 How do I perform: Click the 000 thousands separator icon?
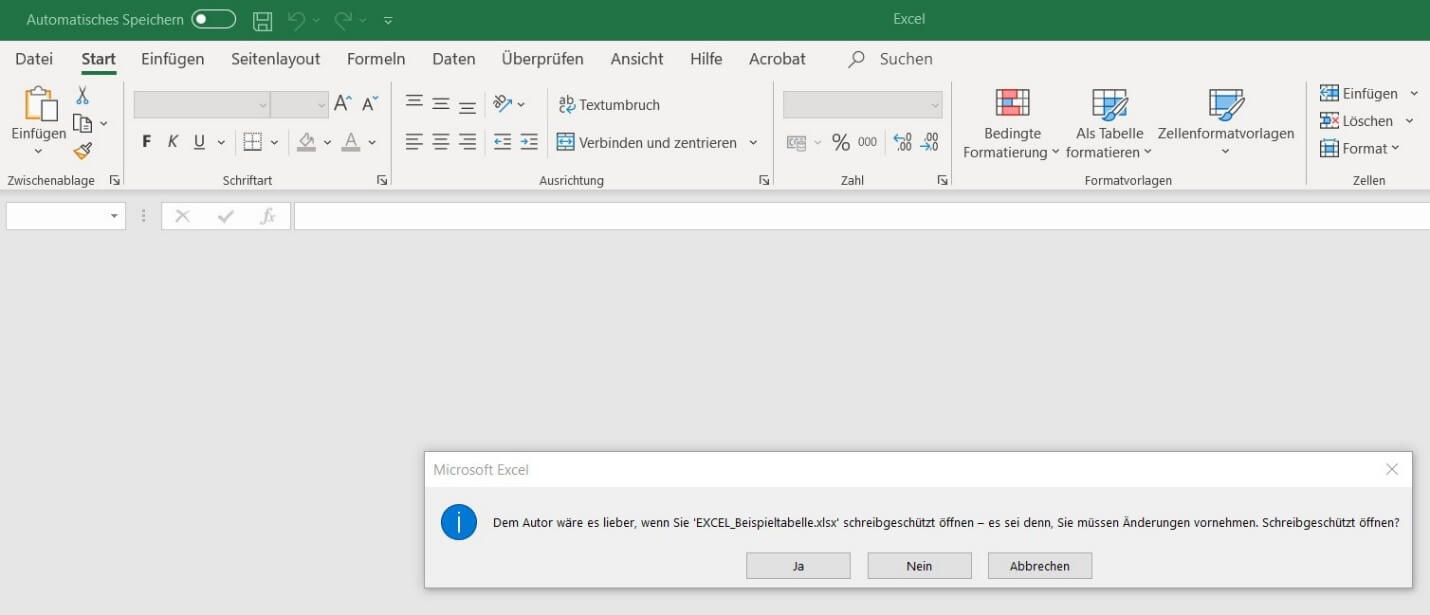(x=868, y=142)
